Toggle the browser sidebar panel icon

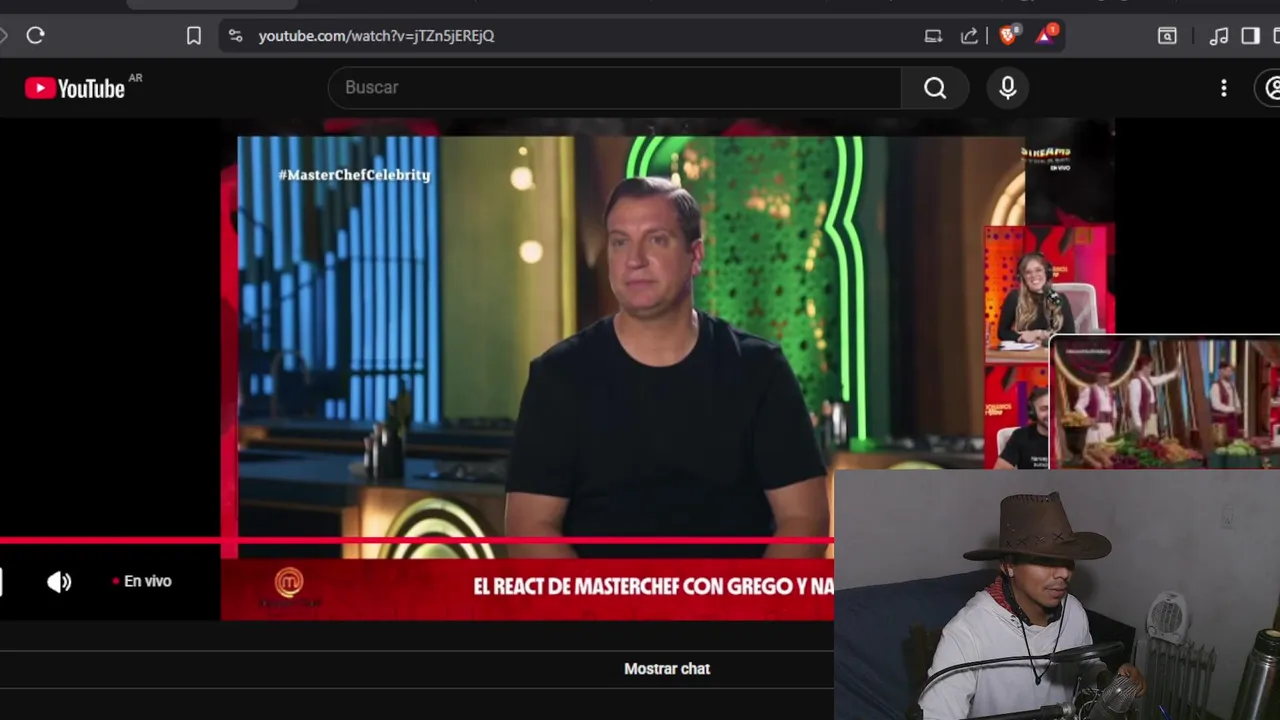coord(1250,36)
